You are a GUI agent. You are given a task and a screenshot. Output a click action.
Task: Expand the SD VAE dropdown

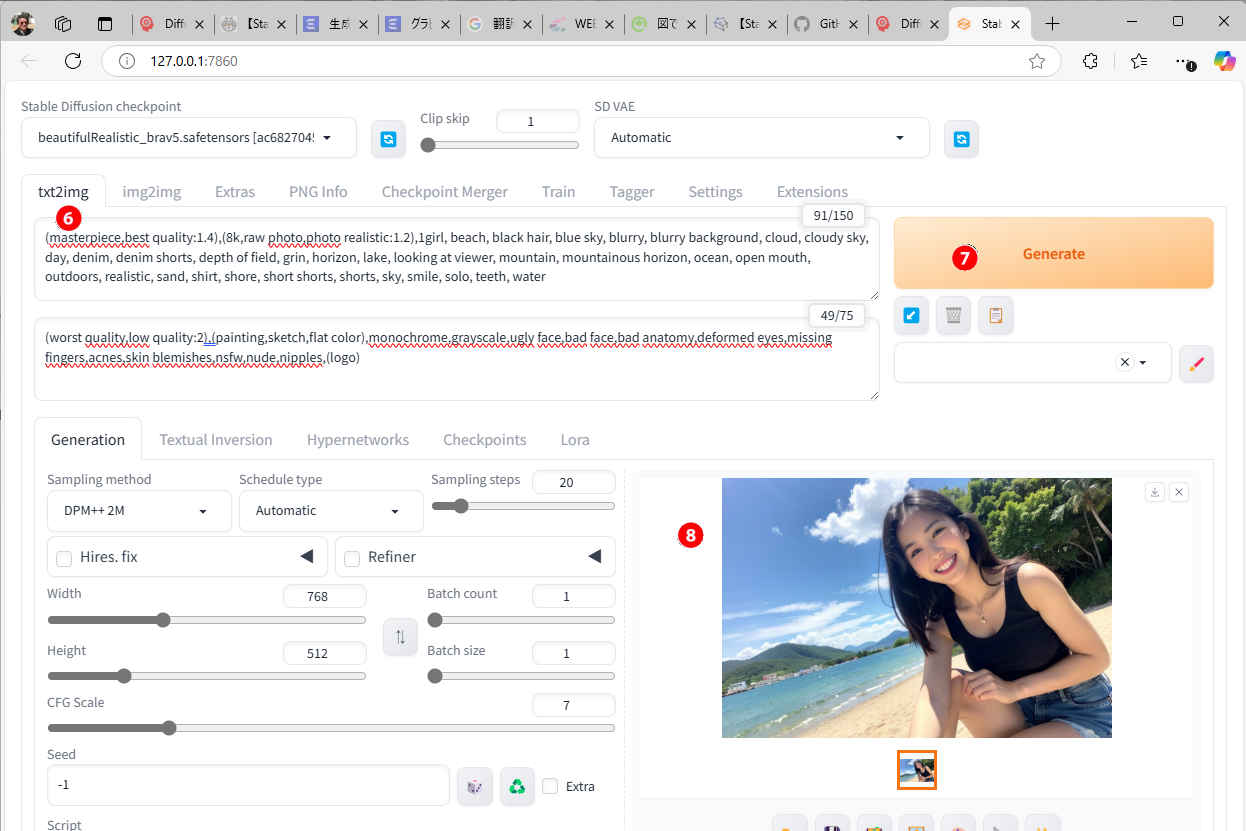point(761,138)
